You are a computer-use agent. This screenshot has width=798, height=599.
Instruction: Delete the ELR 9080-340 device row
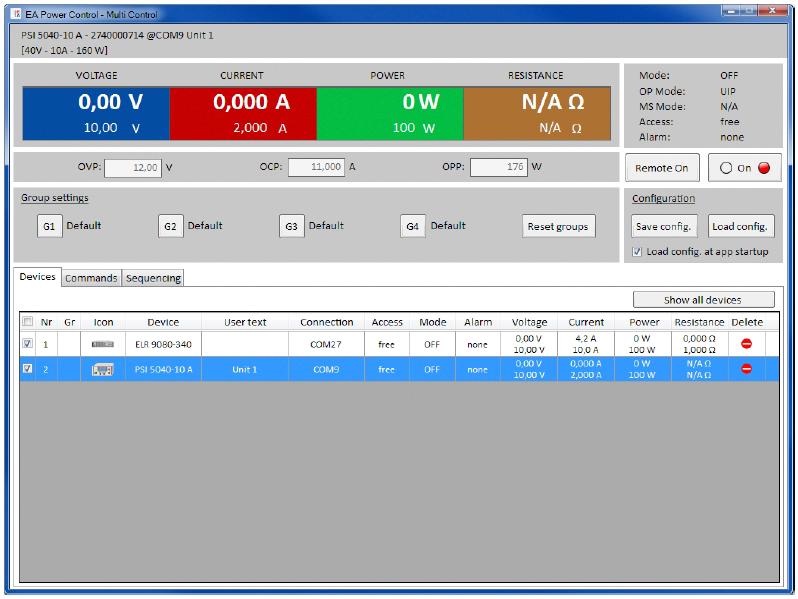746,344
